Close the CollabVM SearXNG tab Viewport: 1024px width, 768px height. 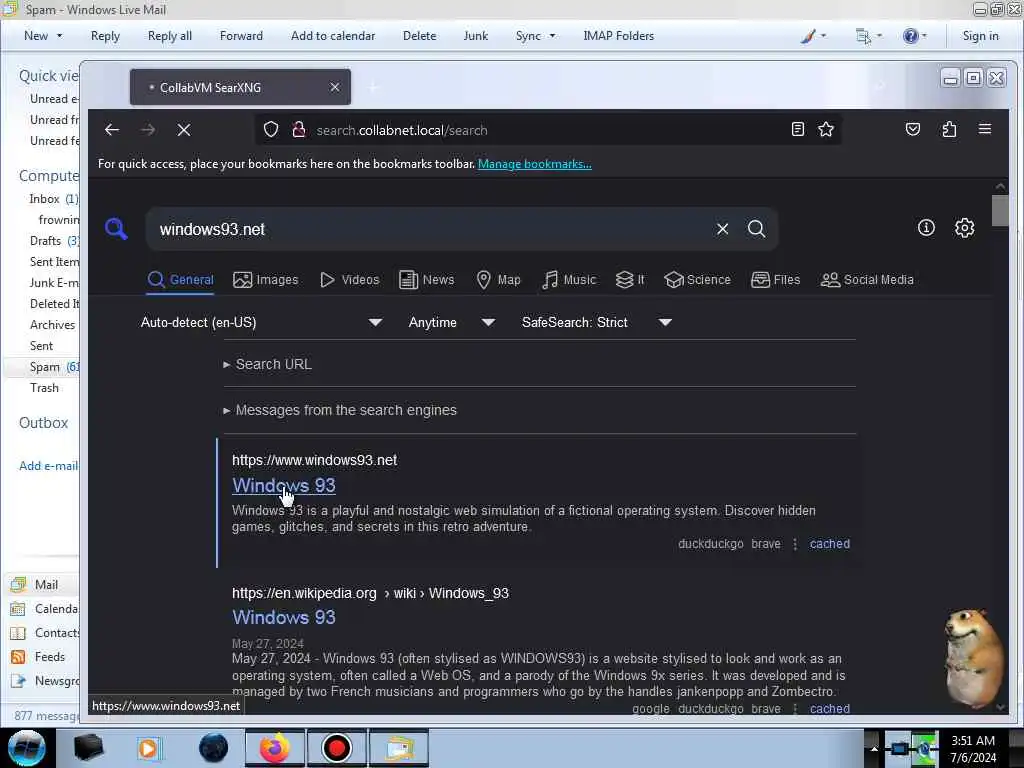click(335, 87)
